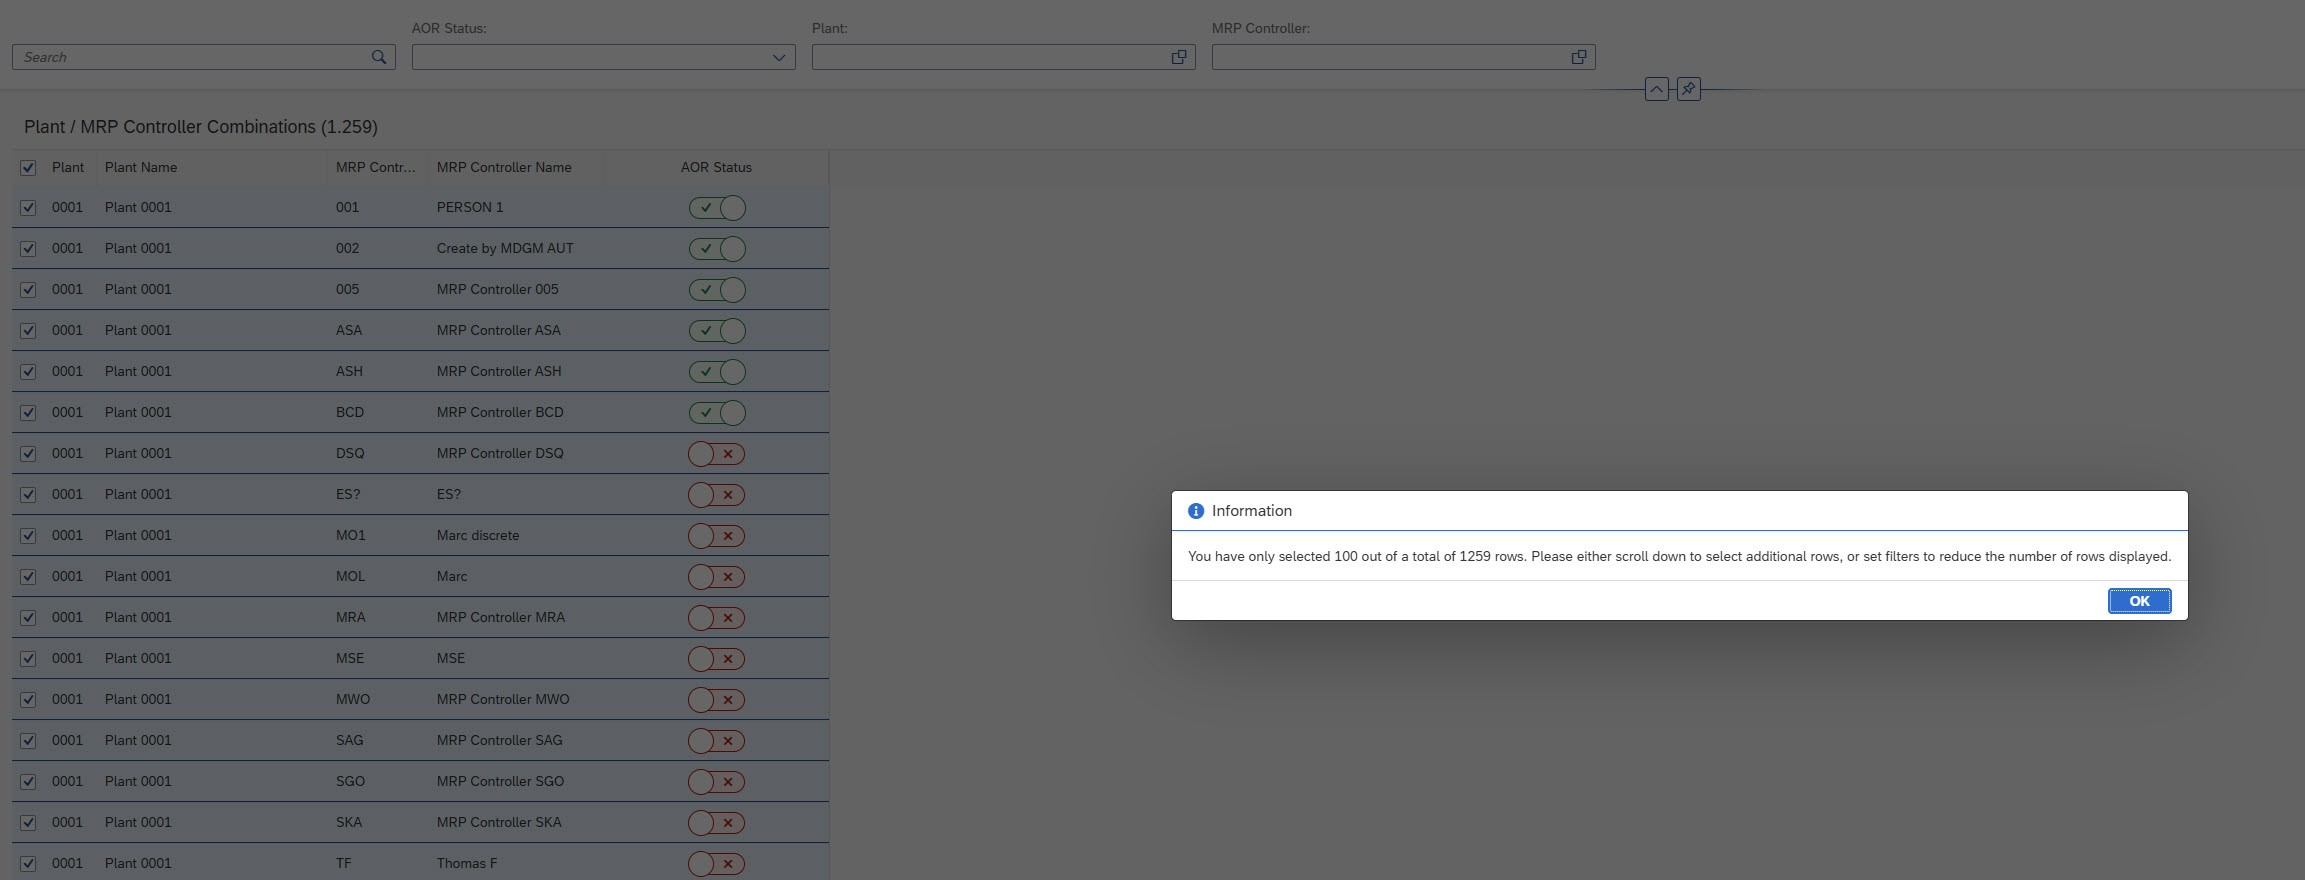Screen dimensions: 2305x880
Task: Uncheck the Marc discrete row checkbox
Action: tap(28, 536)
